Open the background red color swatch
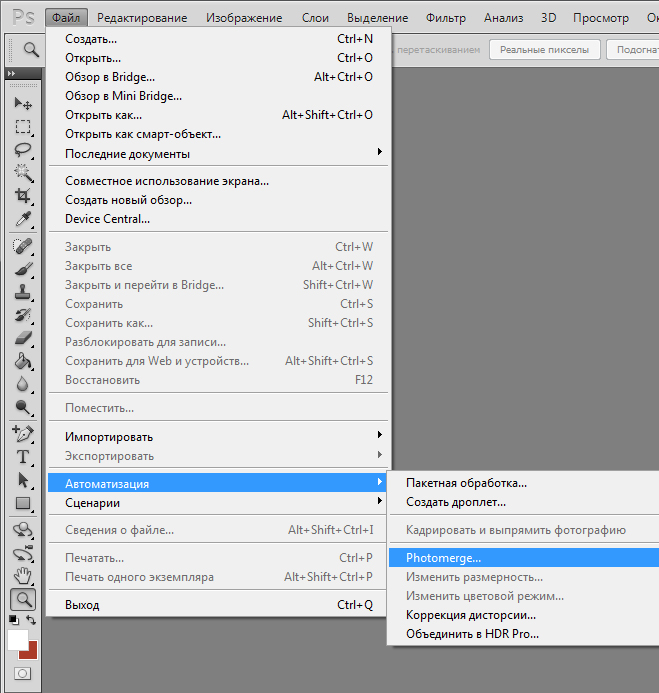 [x=30, y=652]
